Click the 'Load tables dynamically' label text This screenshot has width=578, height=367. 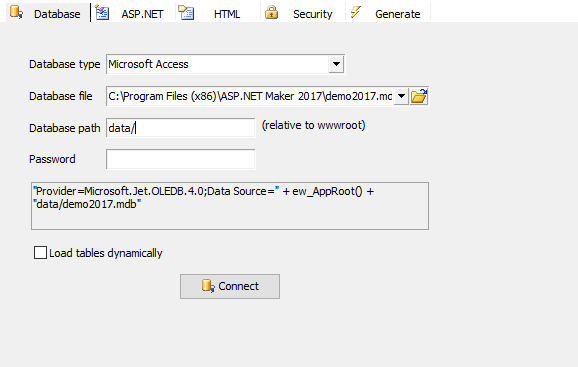tap(106, 253)
